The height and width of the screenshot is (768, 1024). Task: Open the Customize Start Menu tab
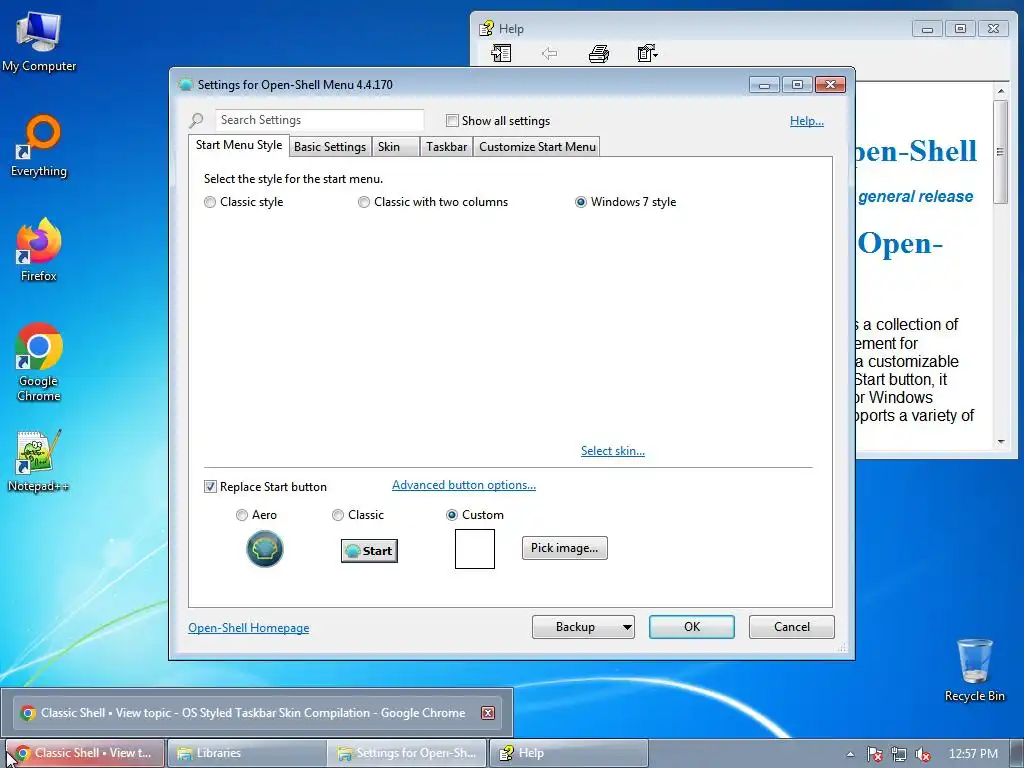(x=537, y=146)
